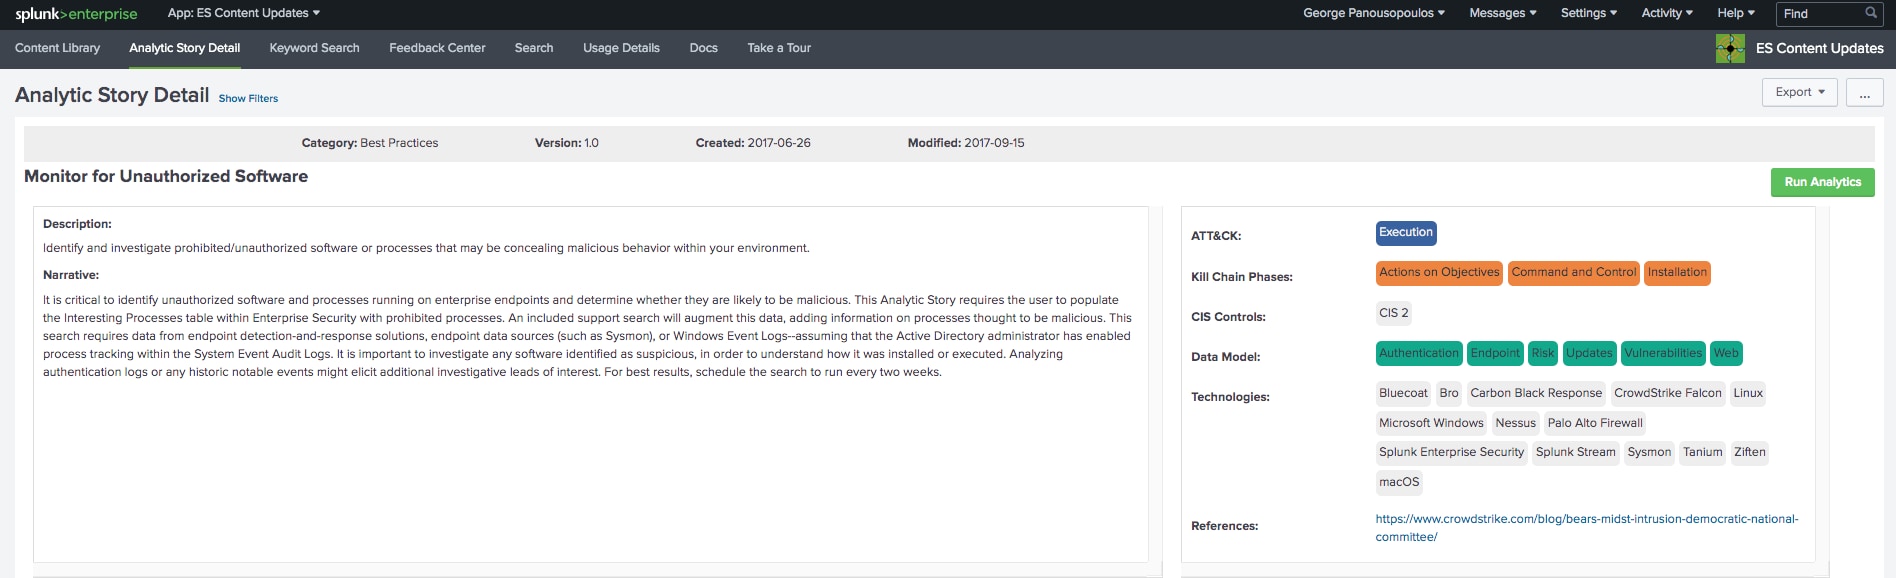Screen dimensions: 1896x578
Task: Expand the Messages menu
Action: tap(1503, 13)
